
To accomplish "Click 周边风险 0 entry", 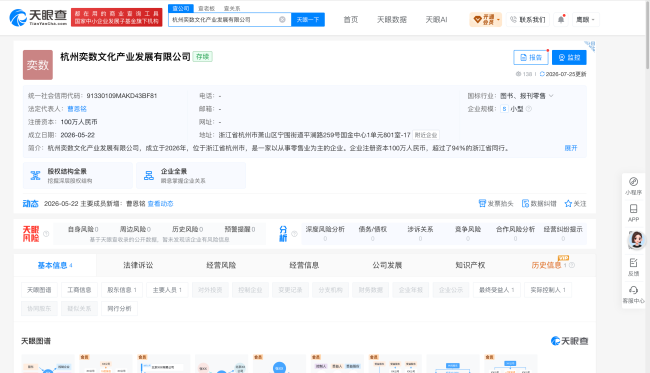I will point(135,229).
